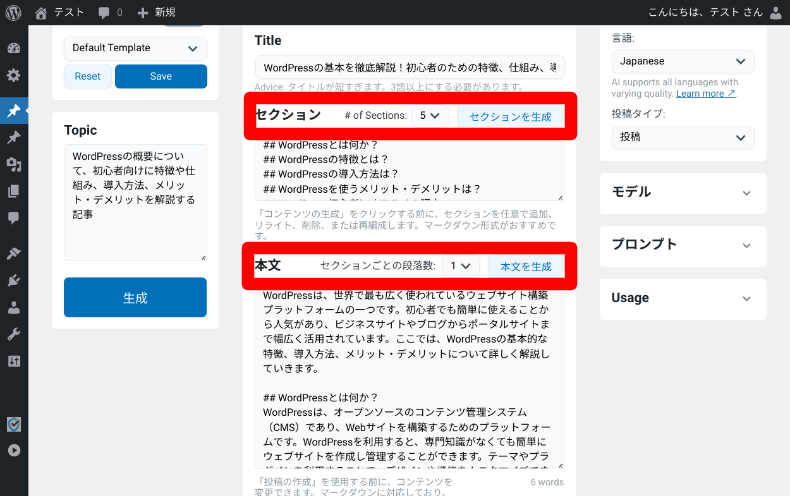This screenshot has height=496, width=790.
Task: Open the Appearance brush sidebar icon
Action: 14,253
